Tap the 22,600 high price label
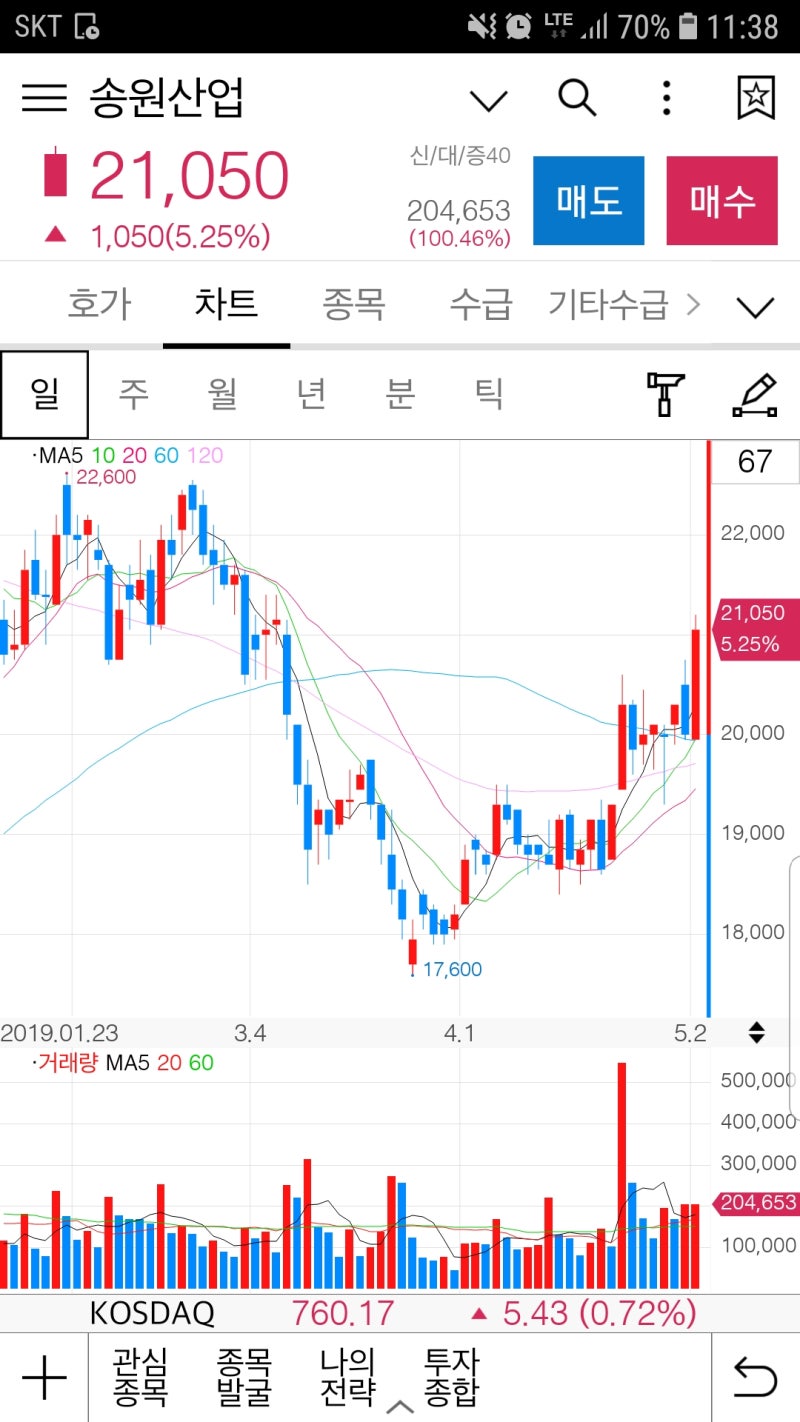The image size is (800, 1422). click(x=105, y=478)
